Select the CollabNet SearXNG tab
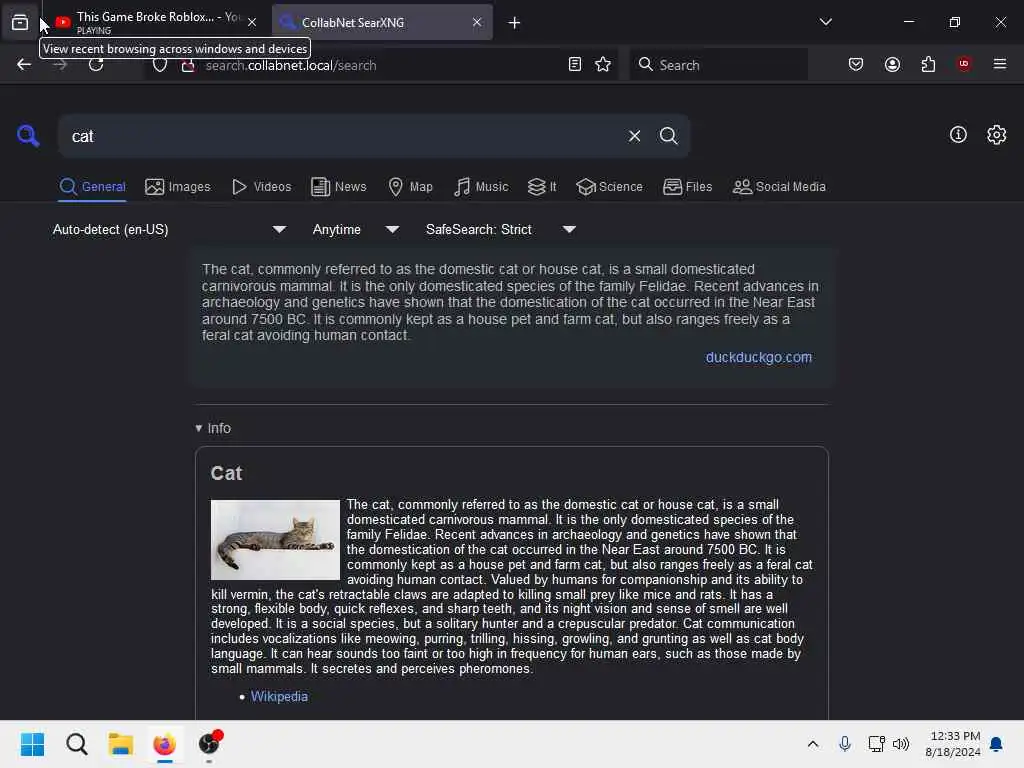 382,22
